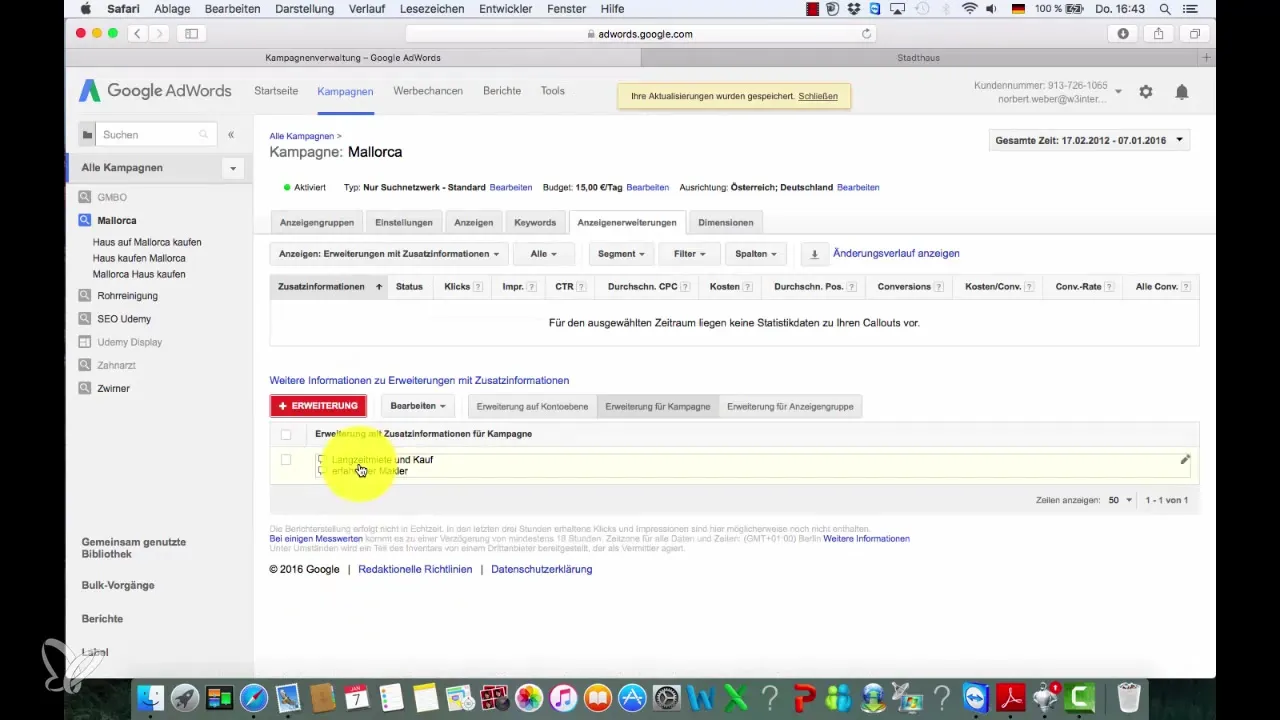
Task: Reload the page in Safari address bar
Action: (x=866, y=33)
